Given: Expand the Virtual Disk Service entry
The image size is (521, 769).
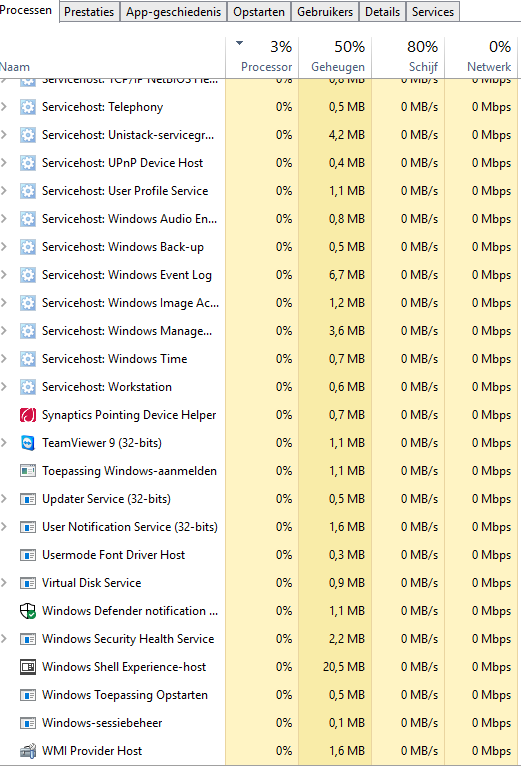Looking at the screenshot, I should click(x=4, y=583).
